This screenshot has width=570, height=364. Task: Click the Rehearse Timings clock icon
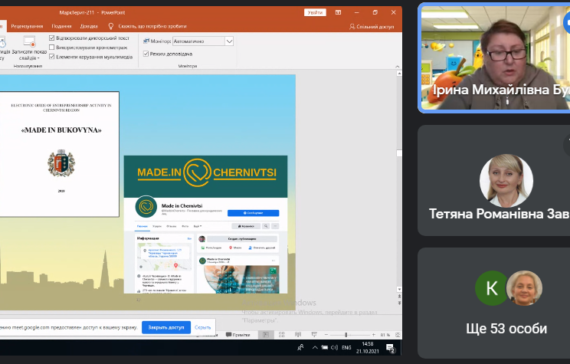(x=2, y=43)
